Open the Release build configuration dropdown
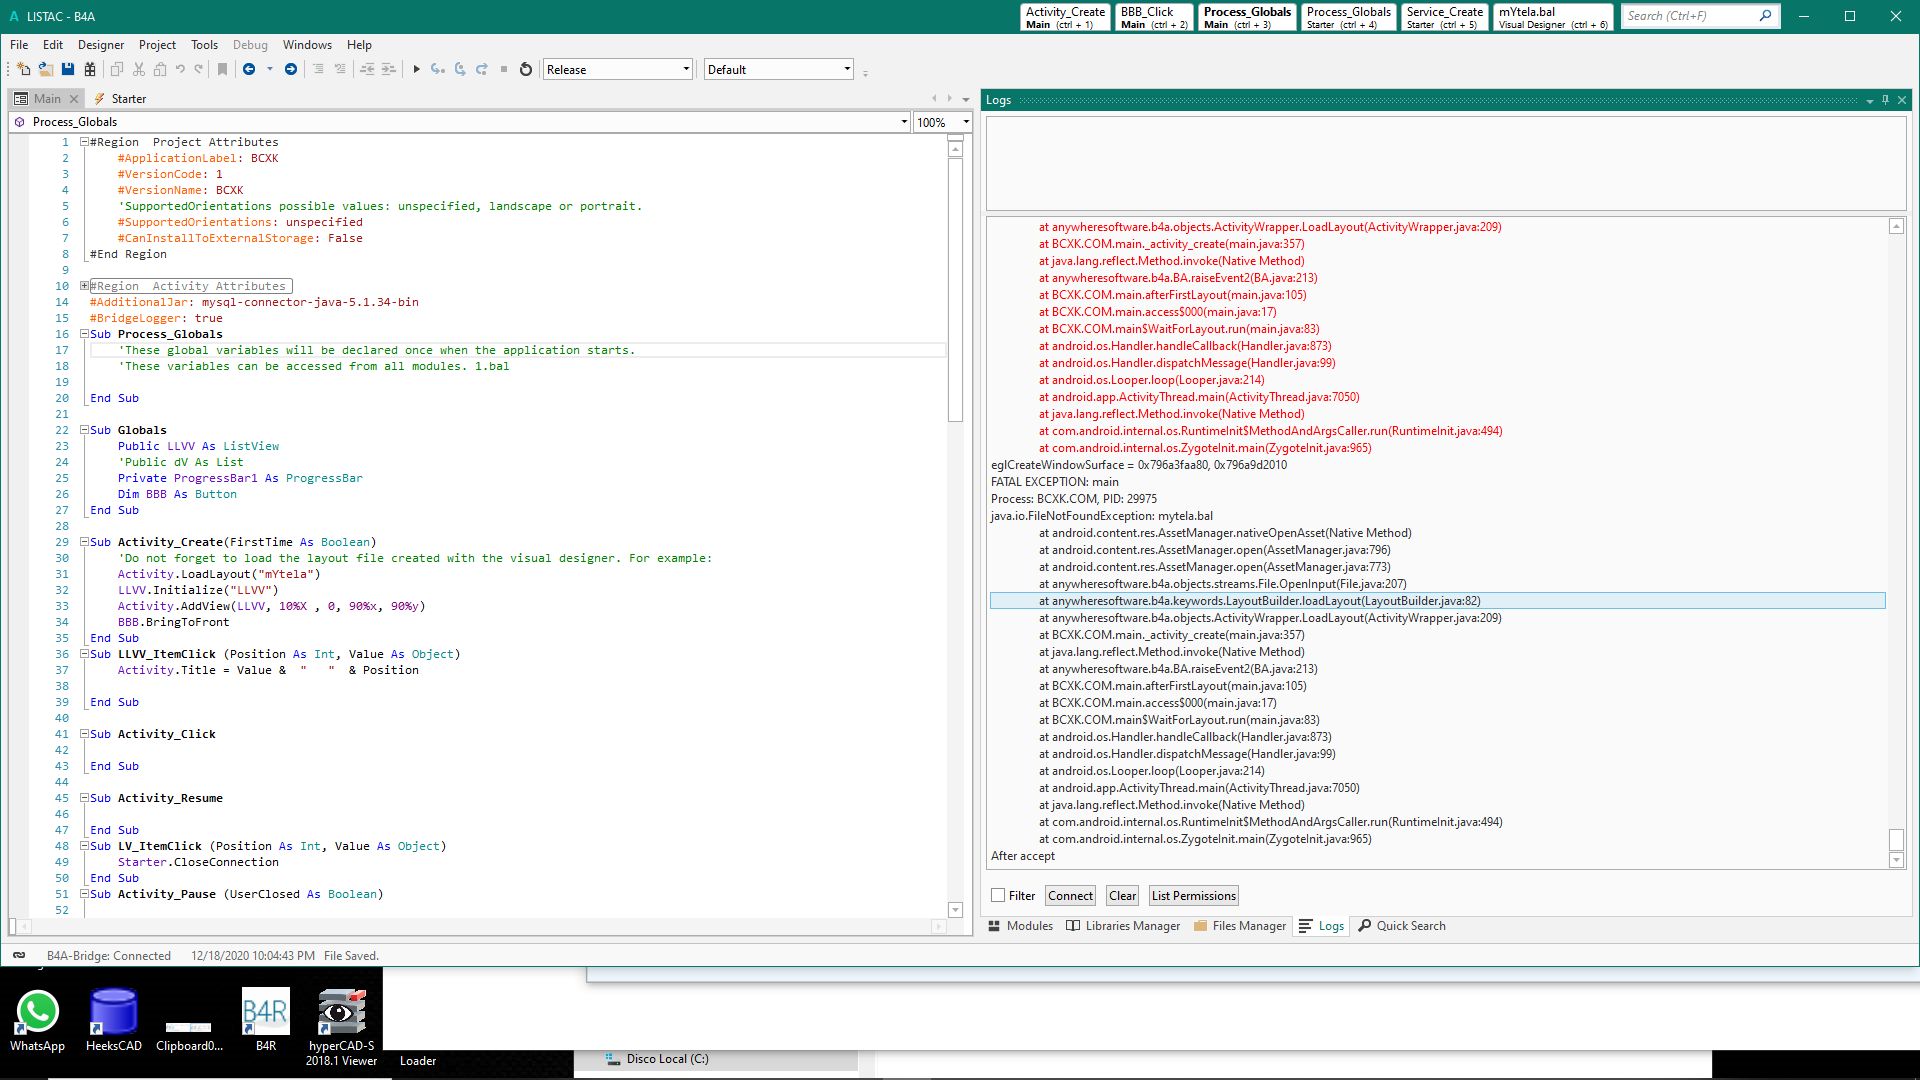The image size is (1920, 1080). [x=686, y=69]
